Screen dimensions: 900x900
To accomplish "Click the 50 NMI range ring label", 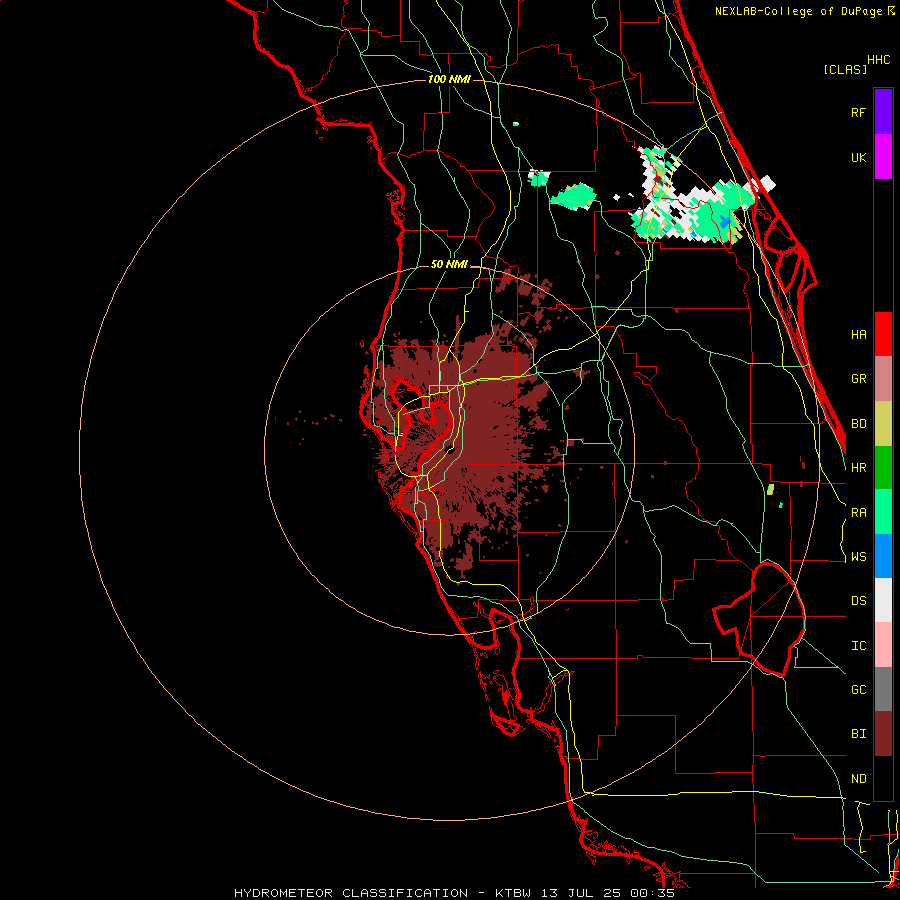I will 449,264.
